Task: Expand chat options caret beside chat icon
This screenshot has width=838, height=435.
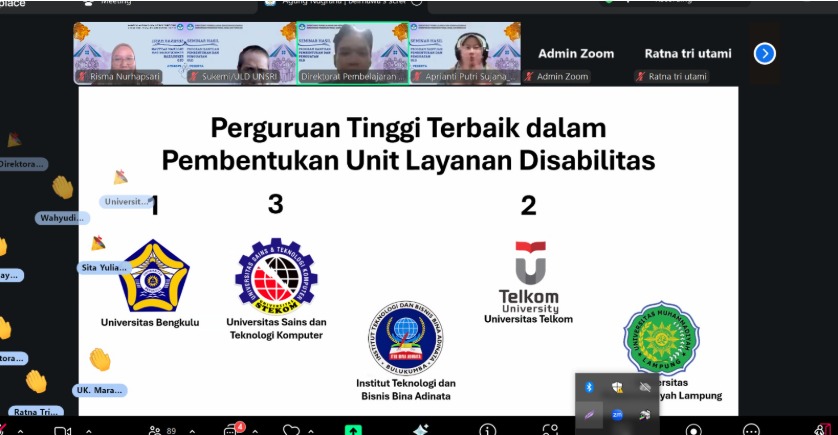Action: point(255,431)
